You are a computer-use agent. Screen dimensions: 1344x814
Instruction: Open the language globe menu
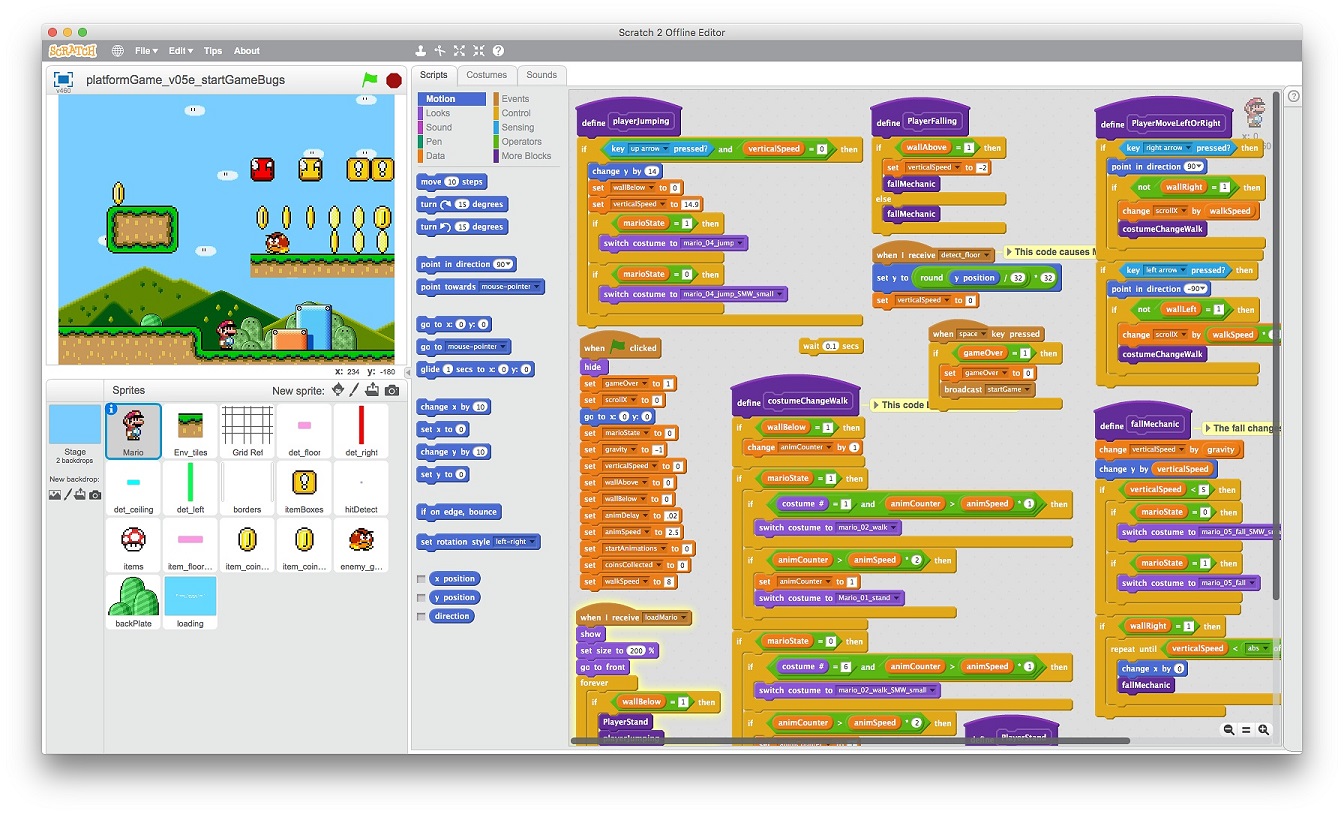pyautogui.click(x=117, y=51)
